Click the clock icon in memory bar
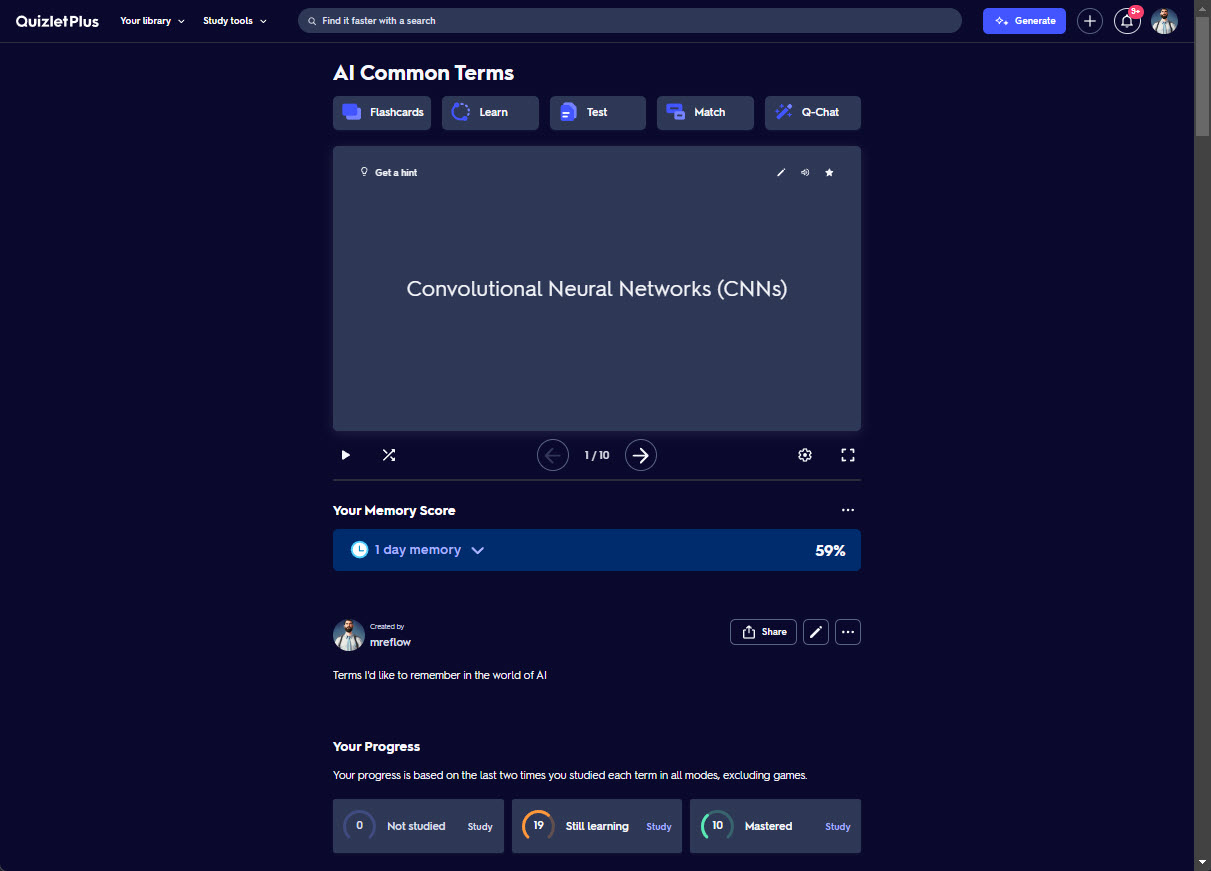This screenshot has height=871, width=1211. 359,550
